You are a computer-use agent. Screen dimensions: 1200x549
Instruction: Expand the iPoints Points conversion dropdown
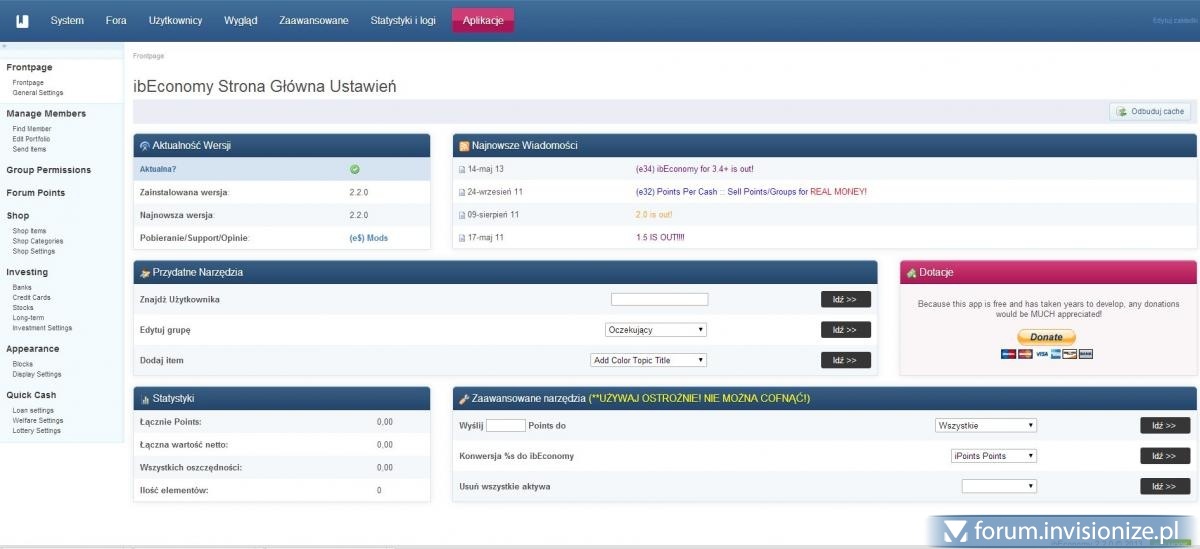[x=993, y=456]
